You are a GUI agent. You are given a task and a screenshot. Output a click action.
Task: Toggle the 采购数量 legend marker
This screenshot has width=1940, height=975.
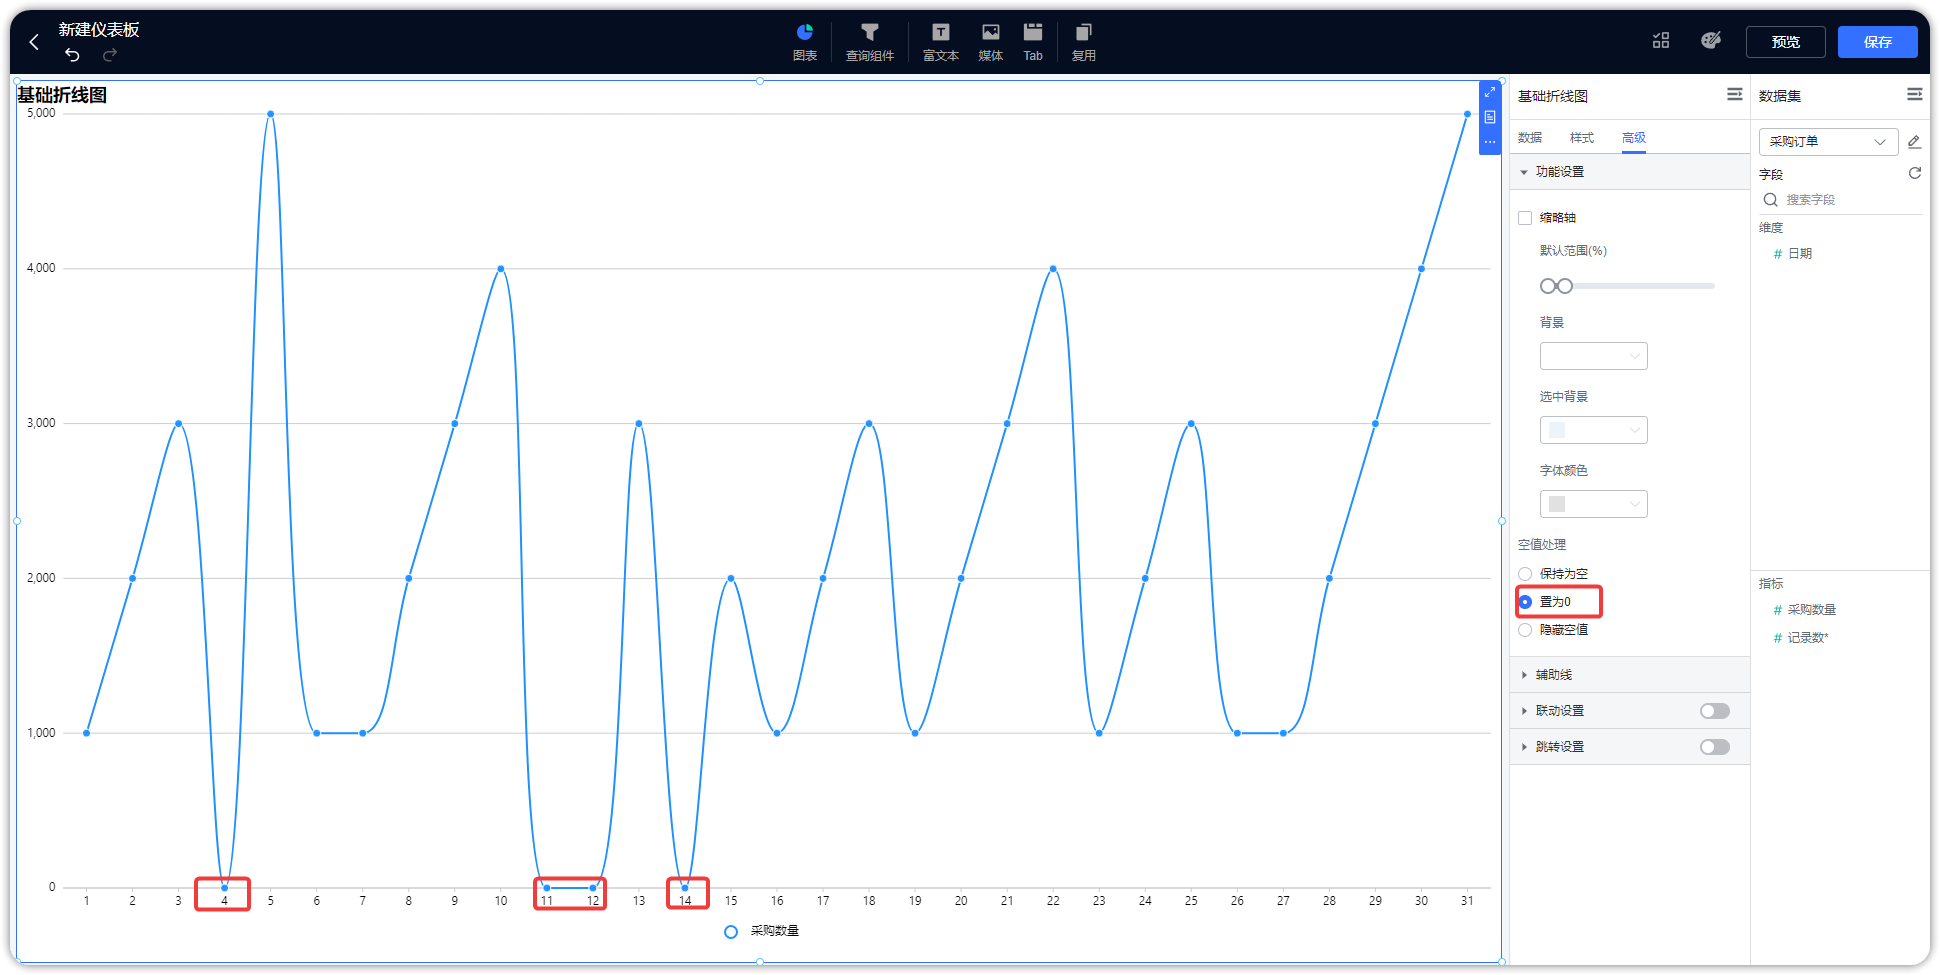point(731,932)
